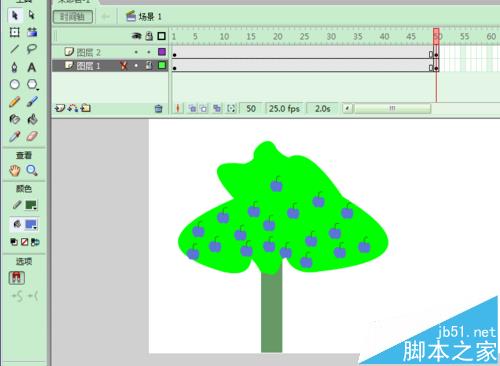Choose the Paint Bucket tool

pos(32,119)
